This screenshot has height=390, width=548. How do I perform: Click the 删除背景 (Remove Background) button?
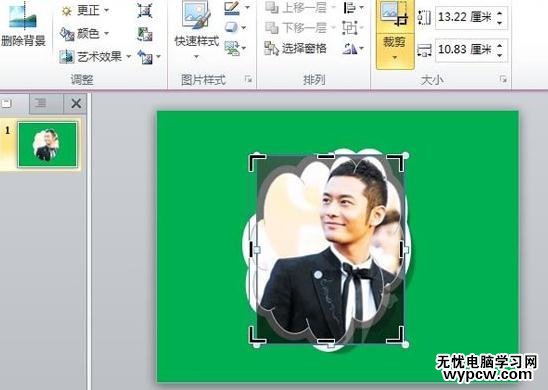click(23, 25)
